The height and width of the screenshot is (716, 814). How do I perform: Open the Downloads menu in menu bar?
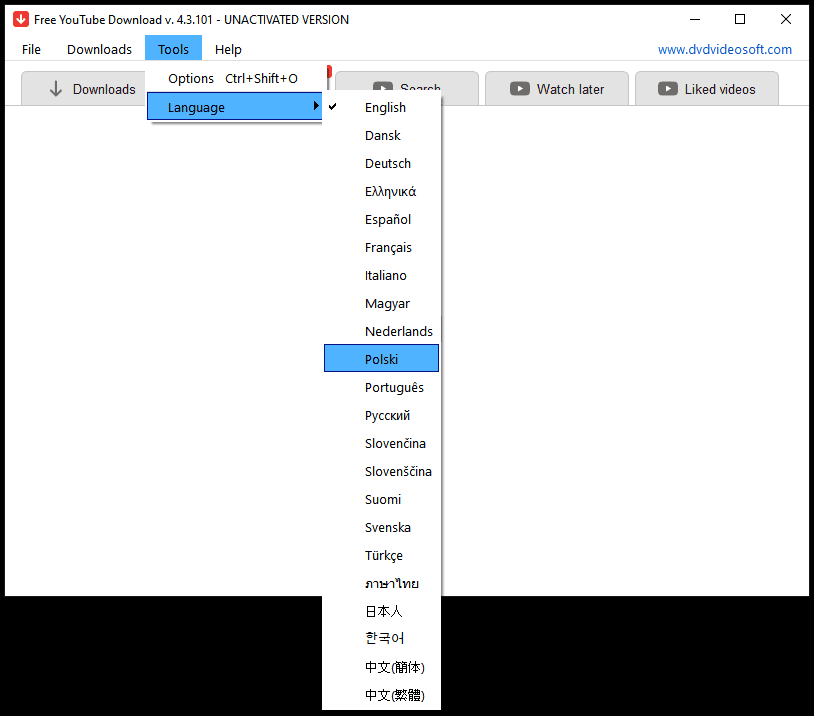coord(99,49)
